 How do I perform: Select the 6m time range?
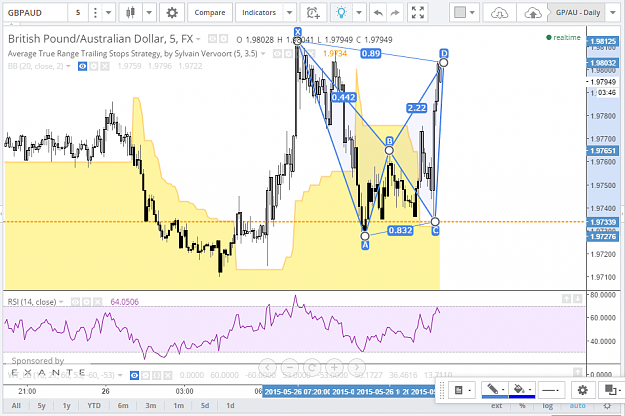point(123,406)
